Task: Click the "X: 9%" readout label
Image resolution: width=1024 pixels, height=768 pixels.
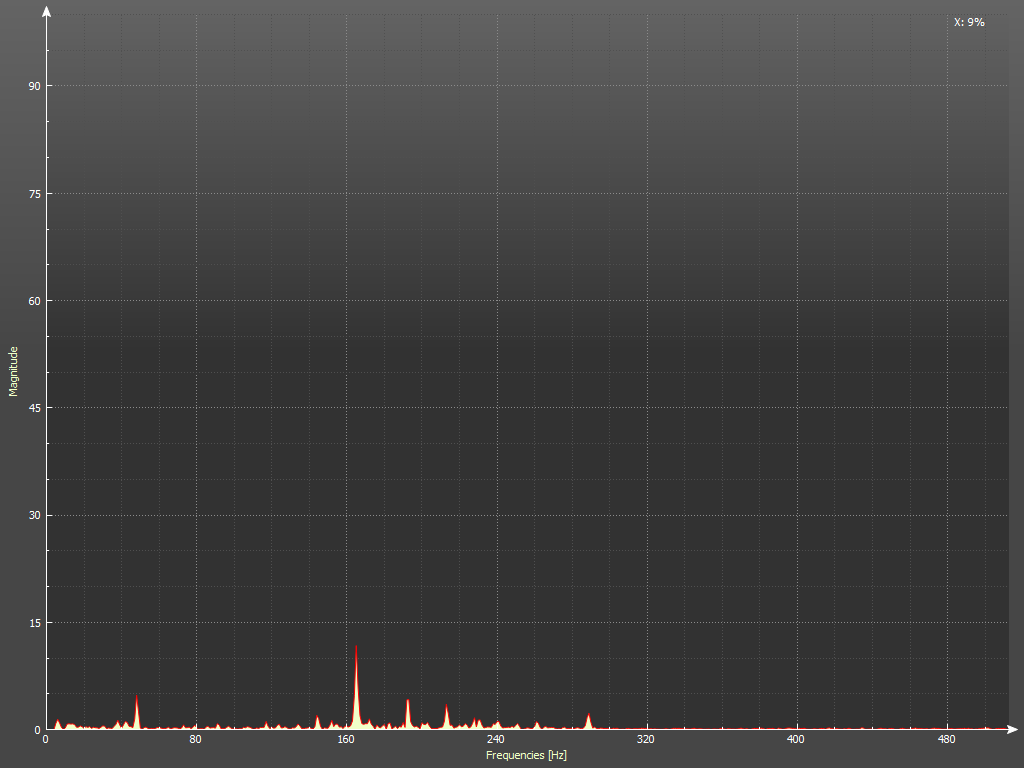Action: [968, 22]
